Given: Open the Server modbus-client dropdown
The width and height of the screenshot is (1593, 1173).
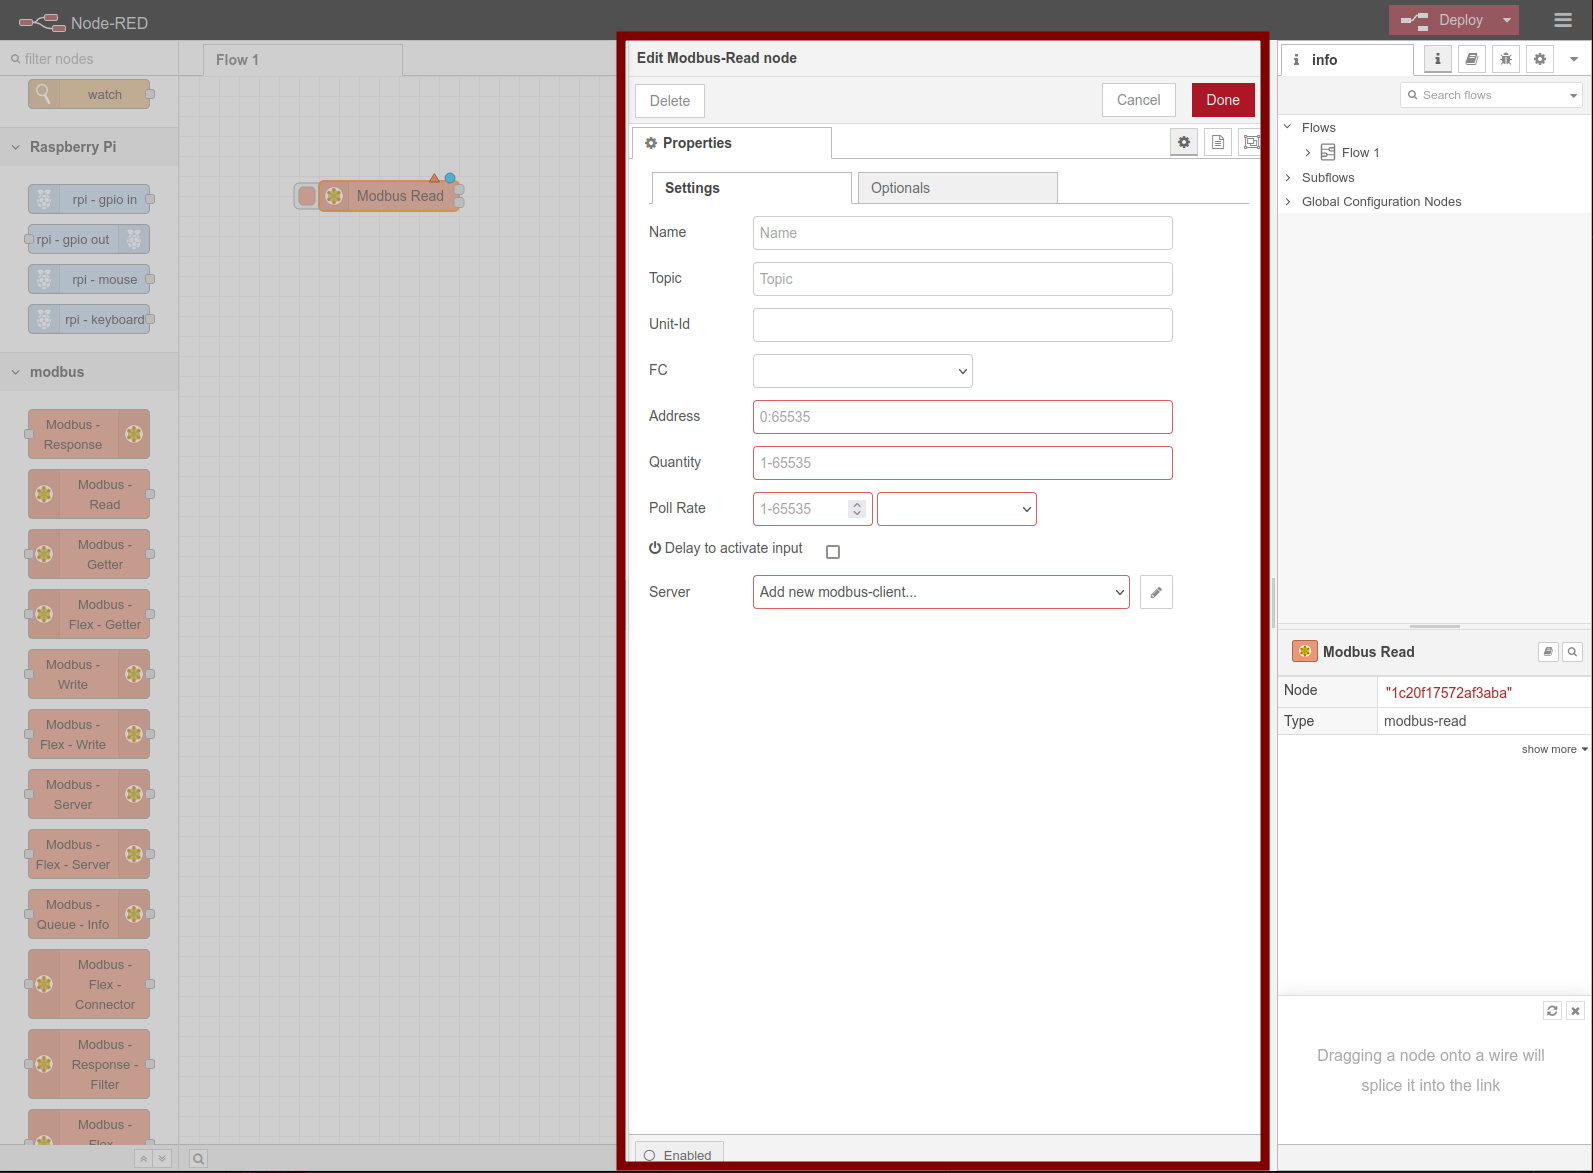Looking at the screenshot, I should point(940,592).
